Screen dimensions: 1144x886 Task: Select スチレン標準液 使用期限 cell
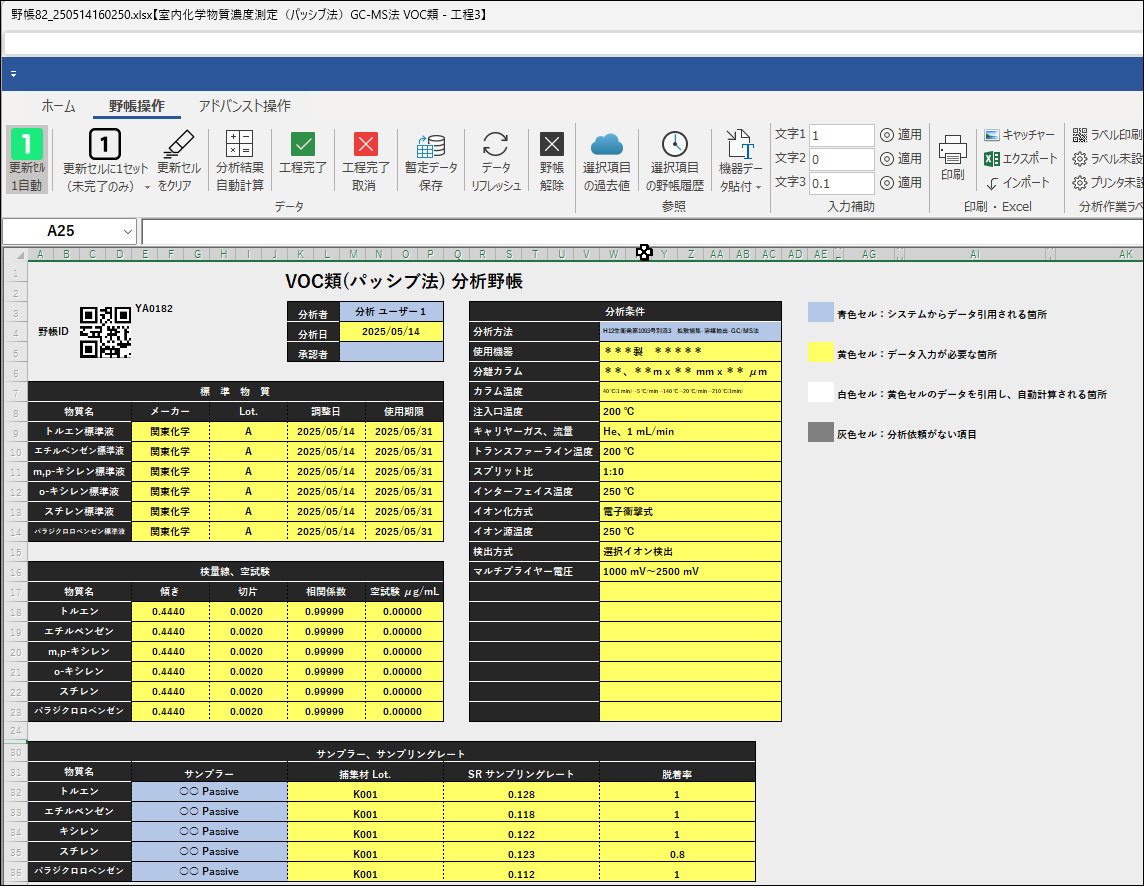pos(403,512)
